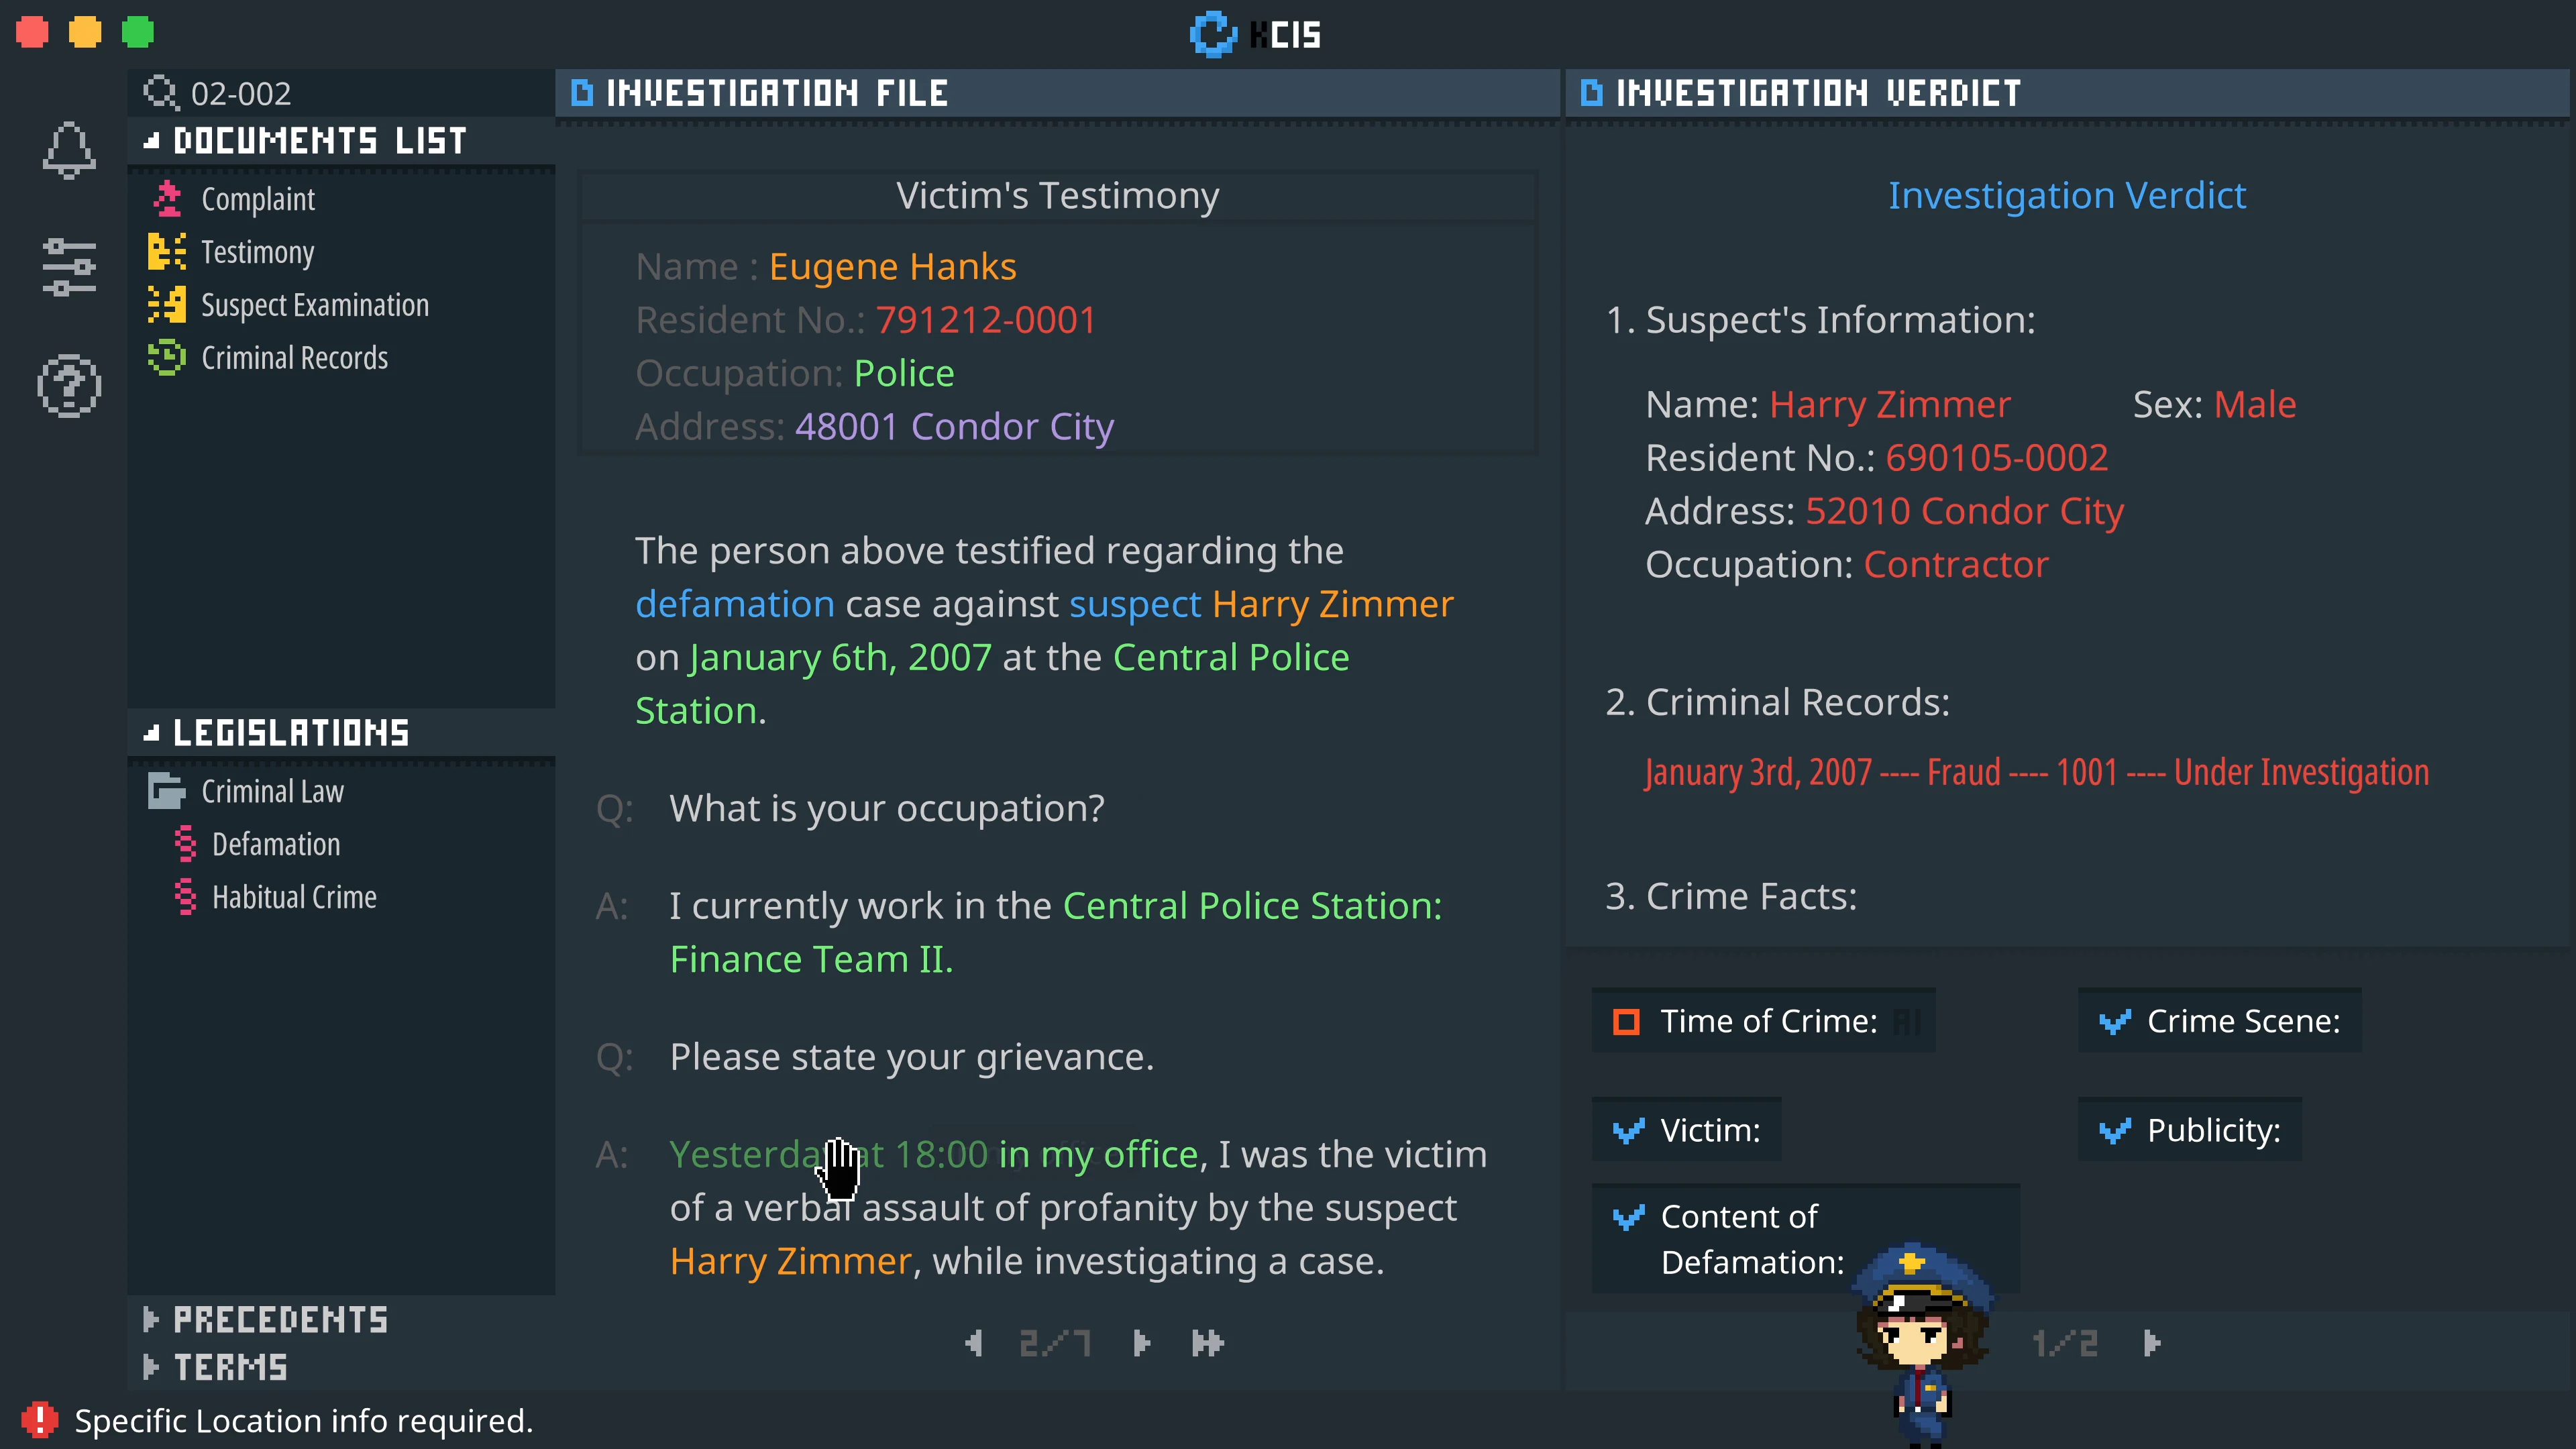
Task: Toggle the Crime Scene checkbox
Action: tap(2114, 1021)
